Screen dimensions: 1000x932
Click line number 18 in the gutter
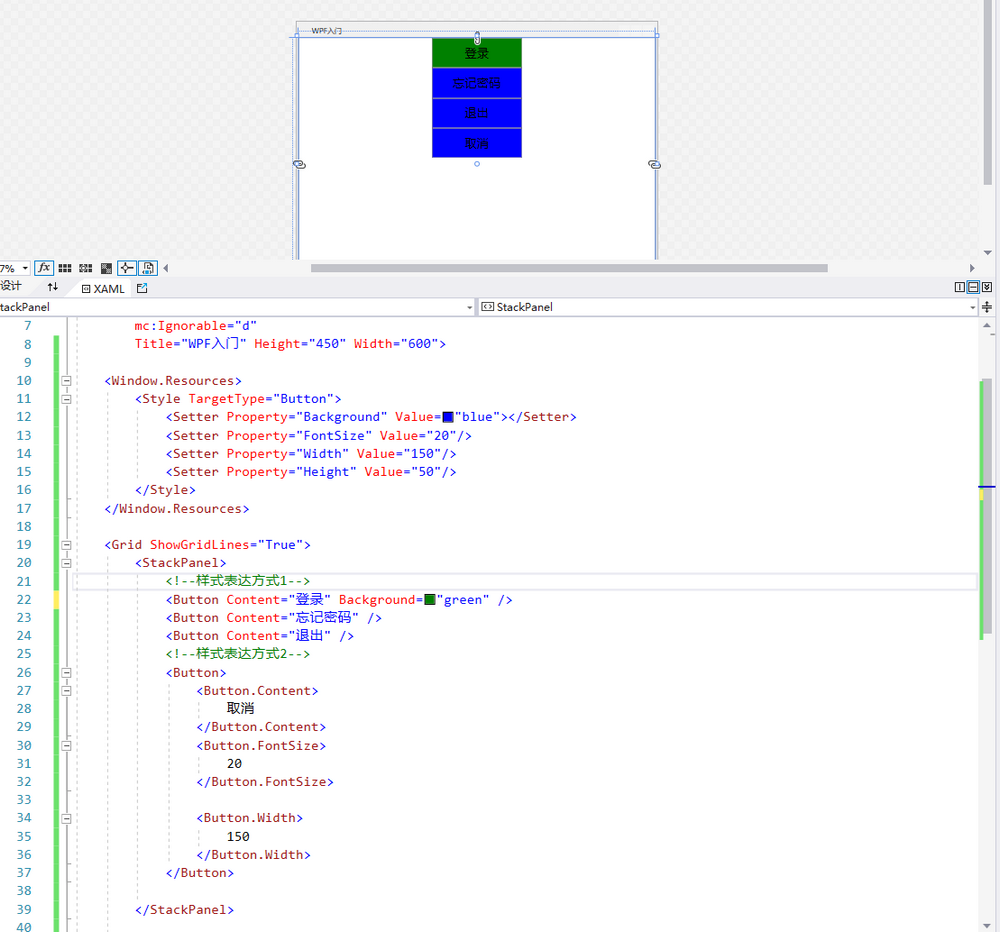coord(24,527)
